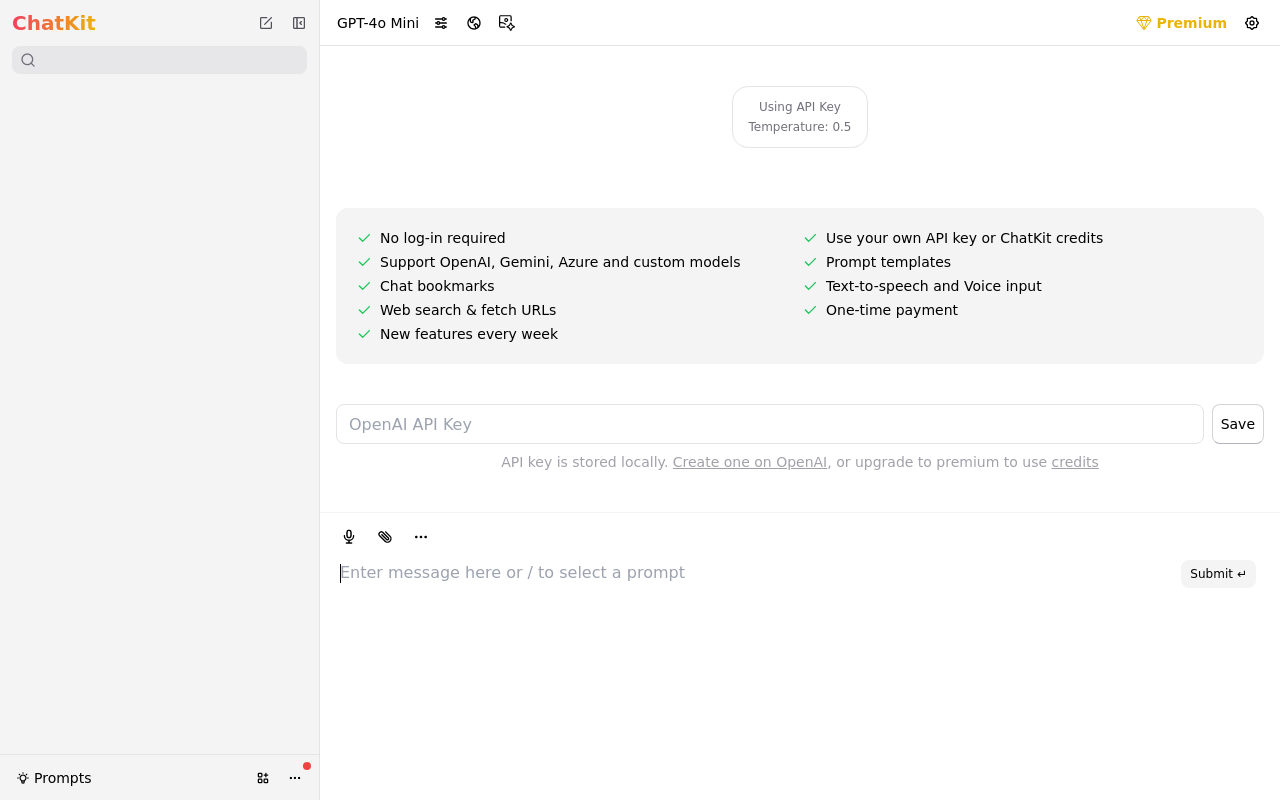Click the 'No log-in required' text
This screenshot has width=1280, height=800.
[443, 238]
